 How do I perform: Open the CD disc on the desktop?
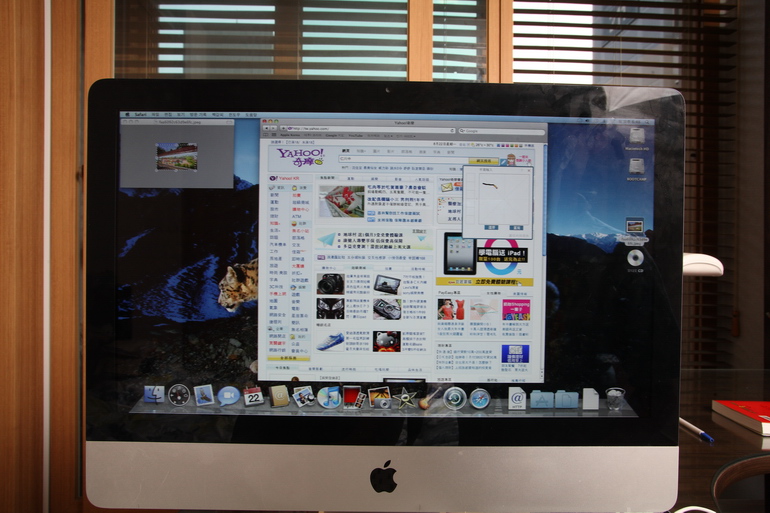pos(635,260)
